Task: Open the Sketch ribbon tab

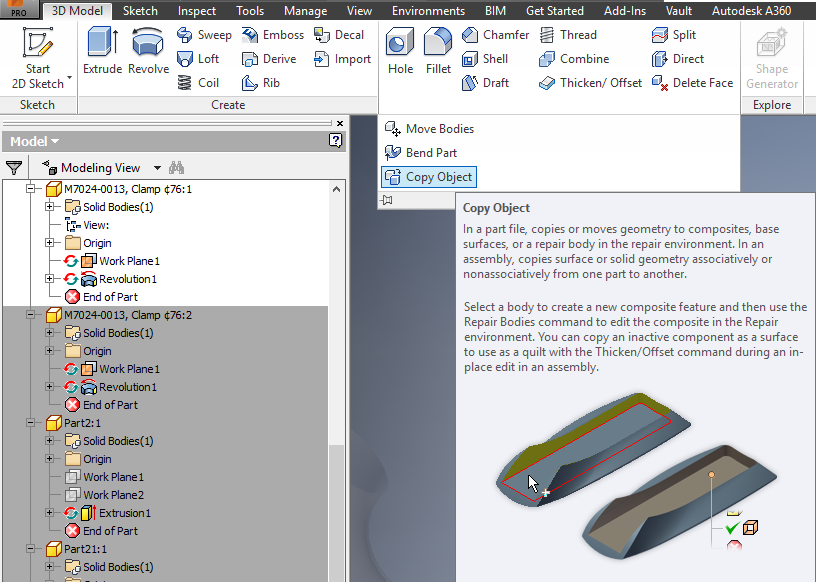Action: point(140,10)
